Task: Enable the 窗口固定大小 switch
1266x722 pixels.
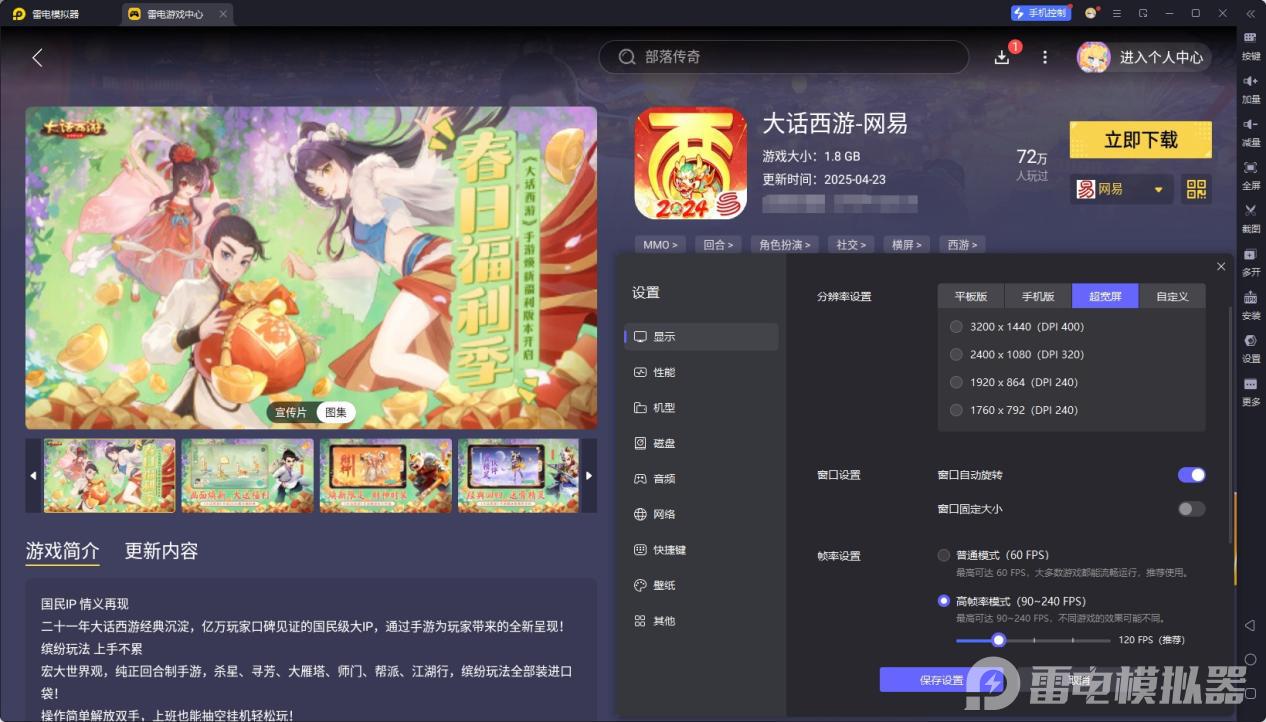Action: (1191, 509)
